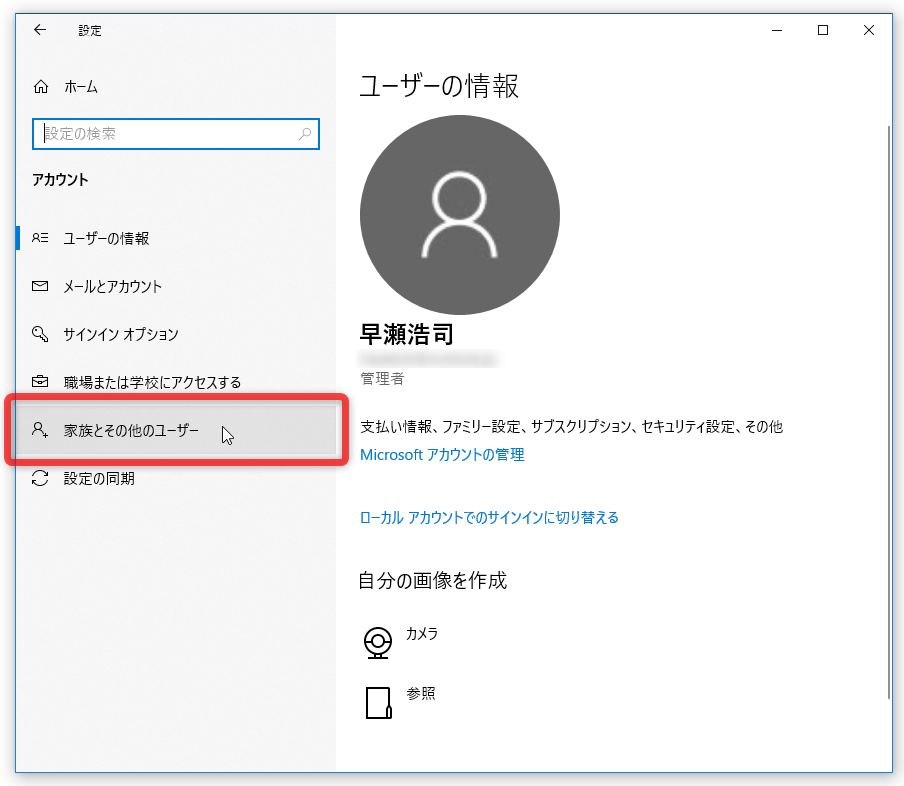Click the file browse icon for 参照

(379, 702)
